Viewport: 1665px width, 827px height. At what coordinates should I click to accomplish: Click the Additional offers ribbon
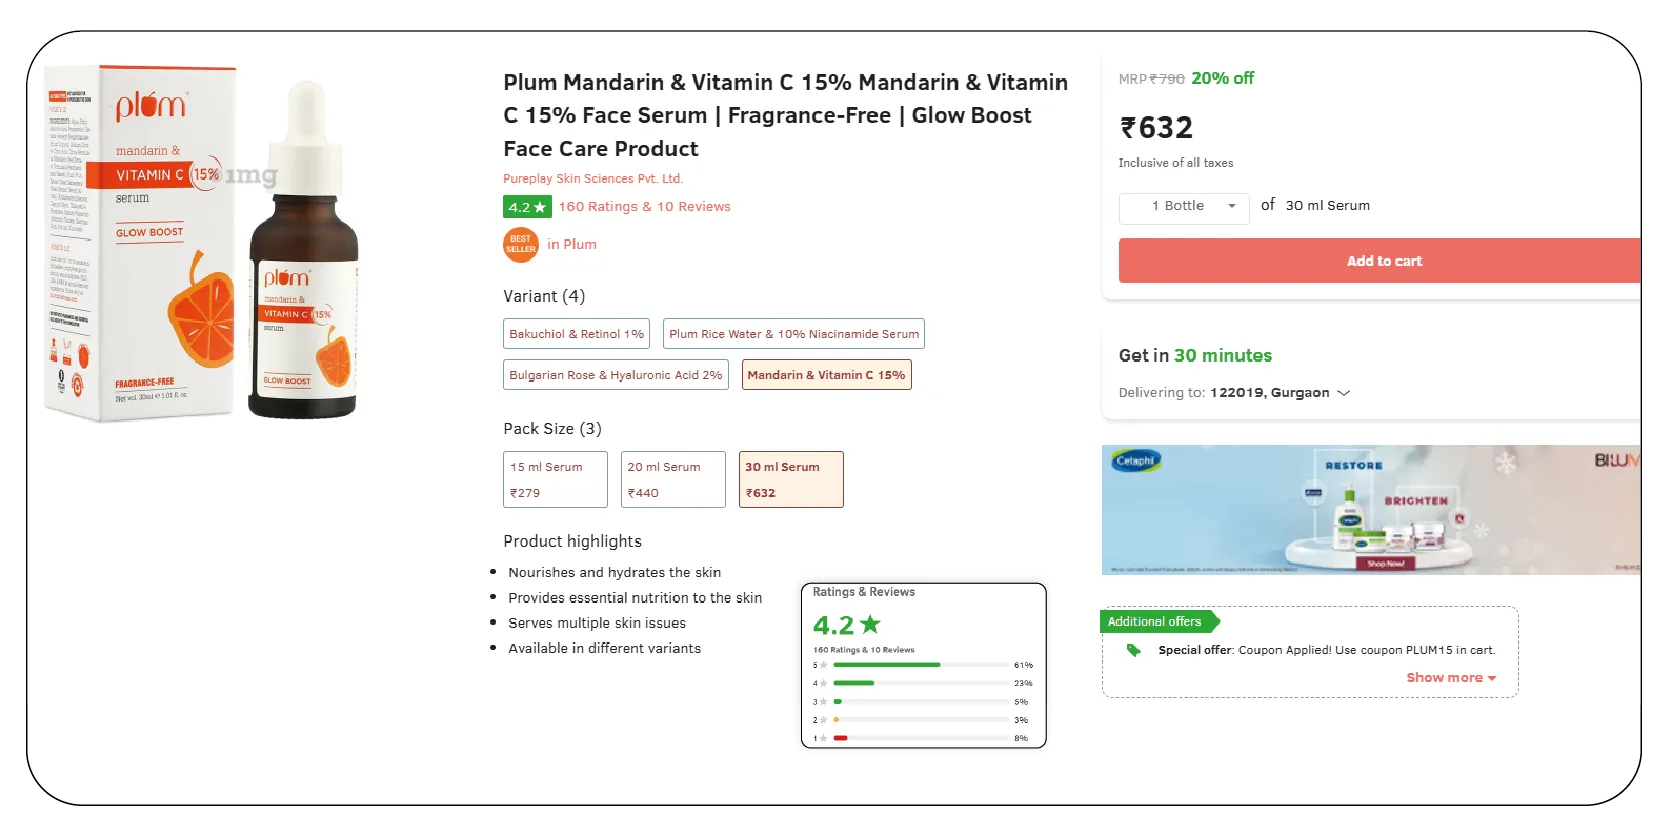1157,621
